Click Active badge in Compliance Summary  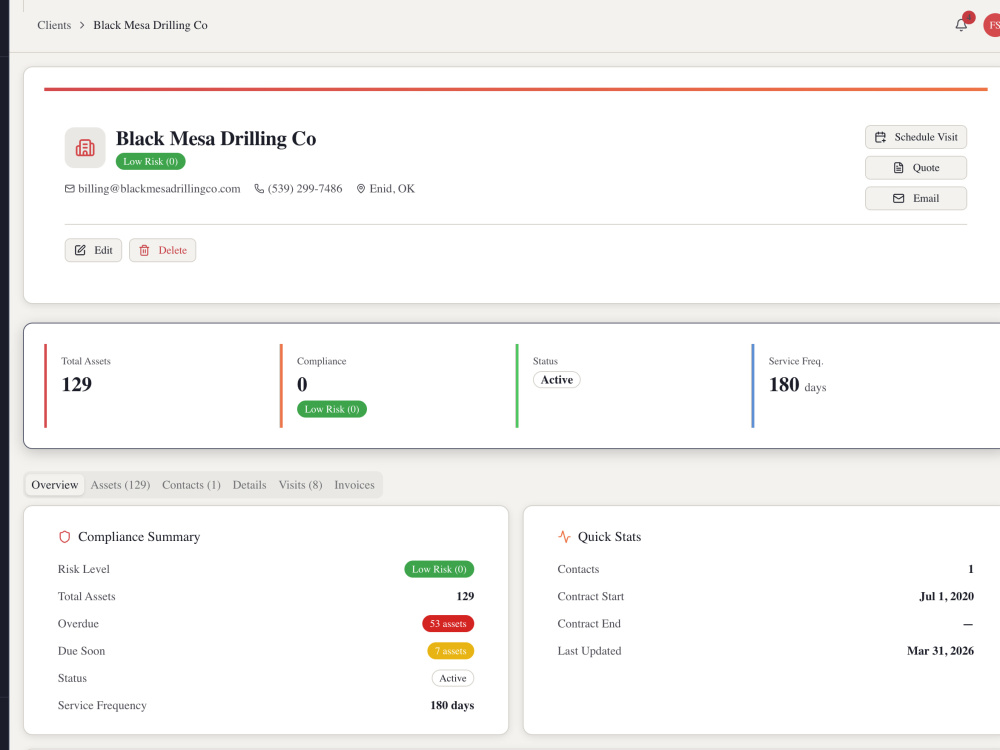pos(453,679)
